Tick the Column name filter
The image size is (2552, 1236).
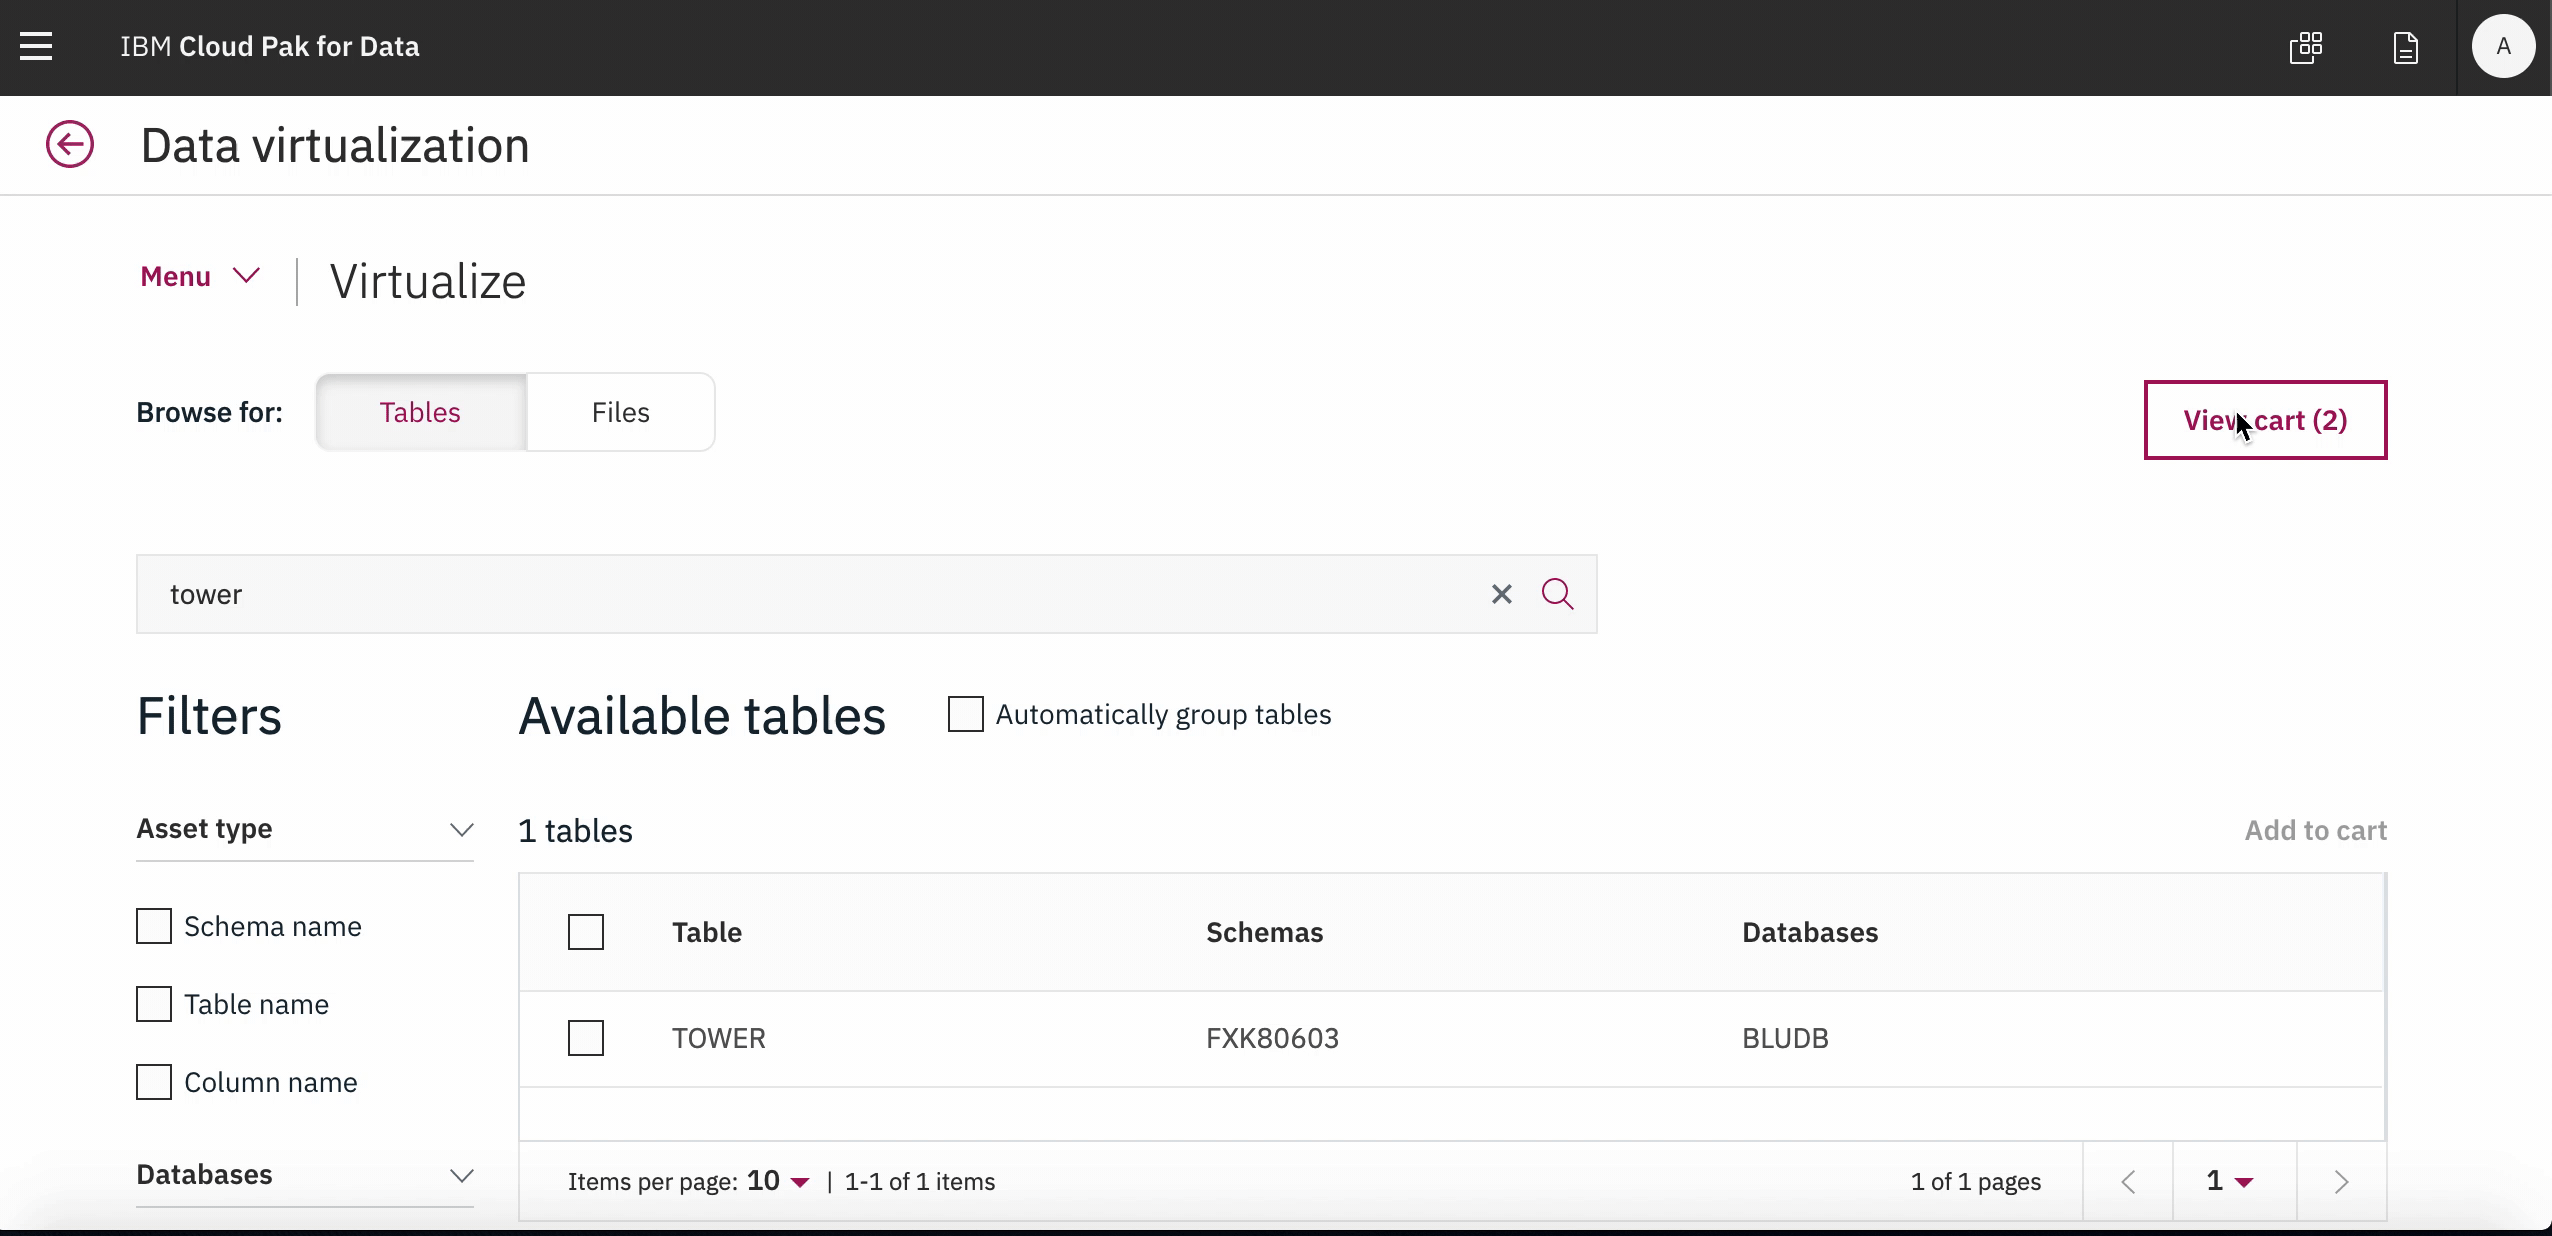point(154,1082)
